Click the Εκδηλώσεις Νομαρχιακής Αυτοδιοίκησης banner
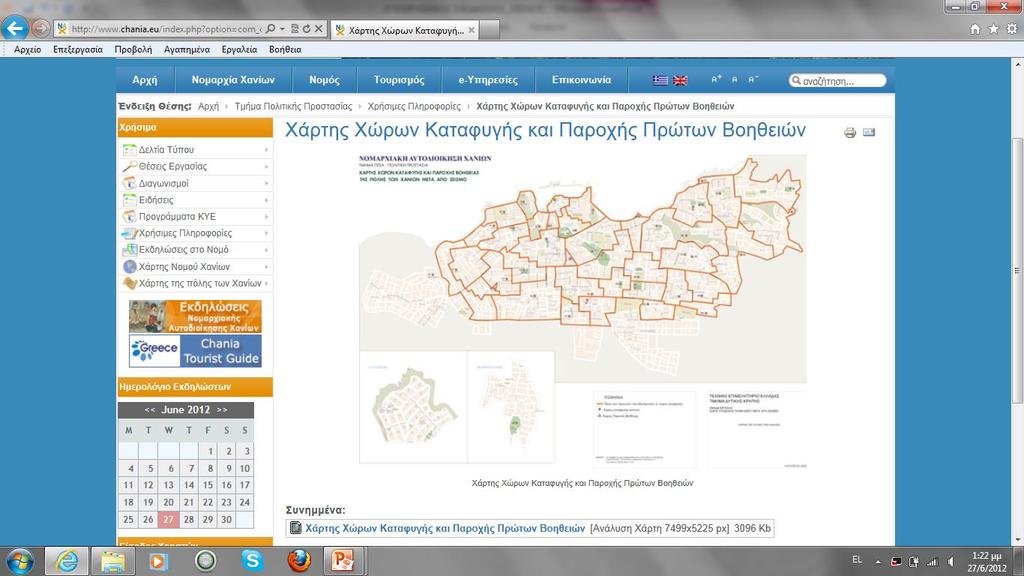Screen dimensions: 1024x576 (x=195, y=317)
